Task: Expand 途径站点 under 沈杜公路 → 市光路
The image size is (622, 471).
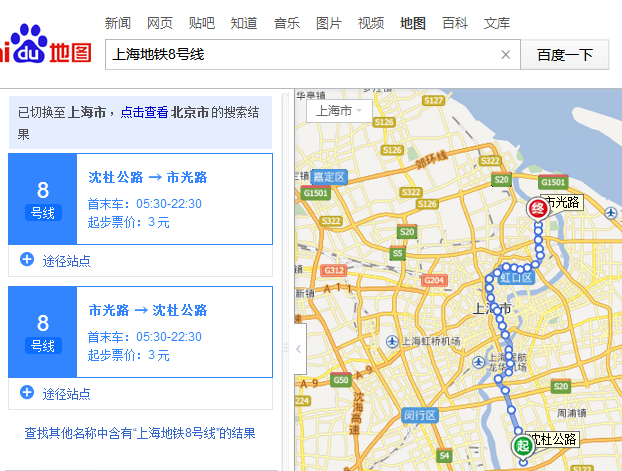Action: (x=56, y=261)
